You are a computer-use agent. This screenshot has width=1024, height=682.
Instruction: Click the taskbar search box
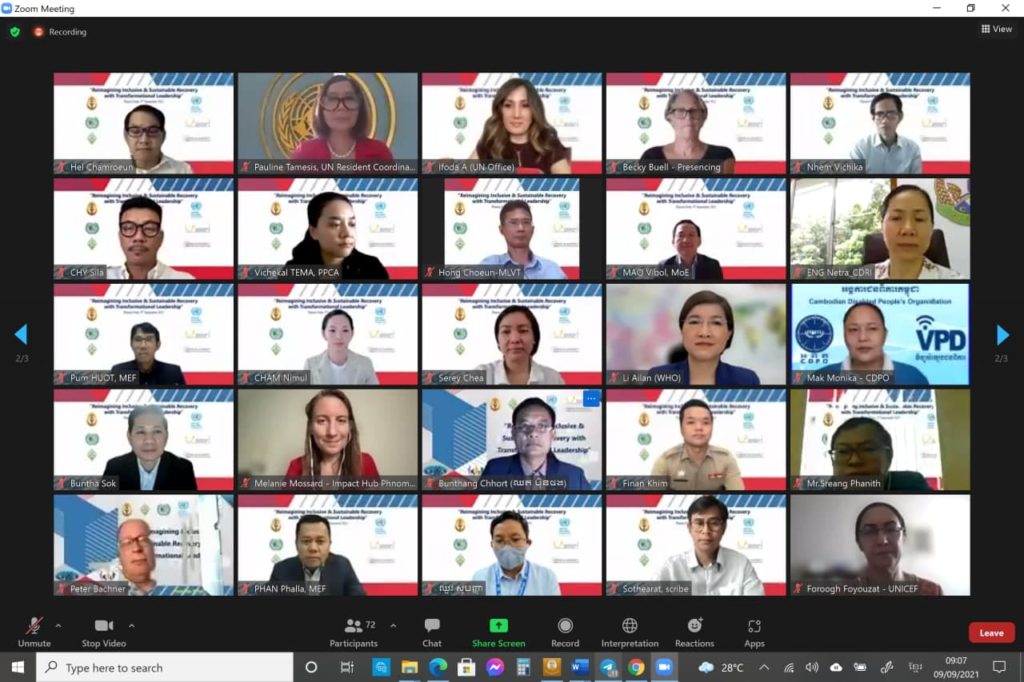[x=165, y=667]
